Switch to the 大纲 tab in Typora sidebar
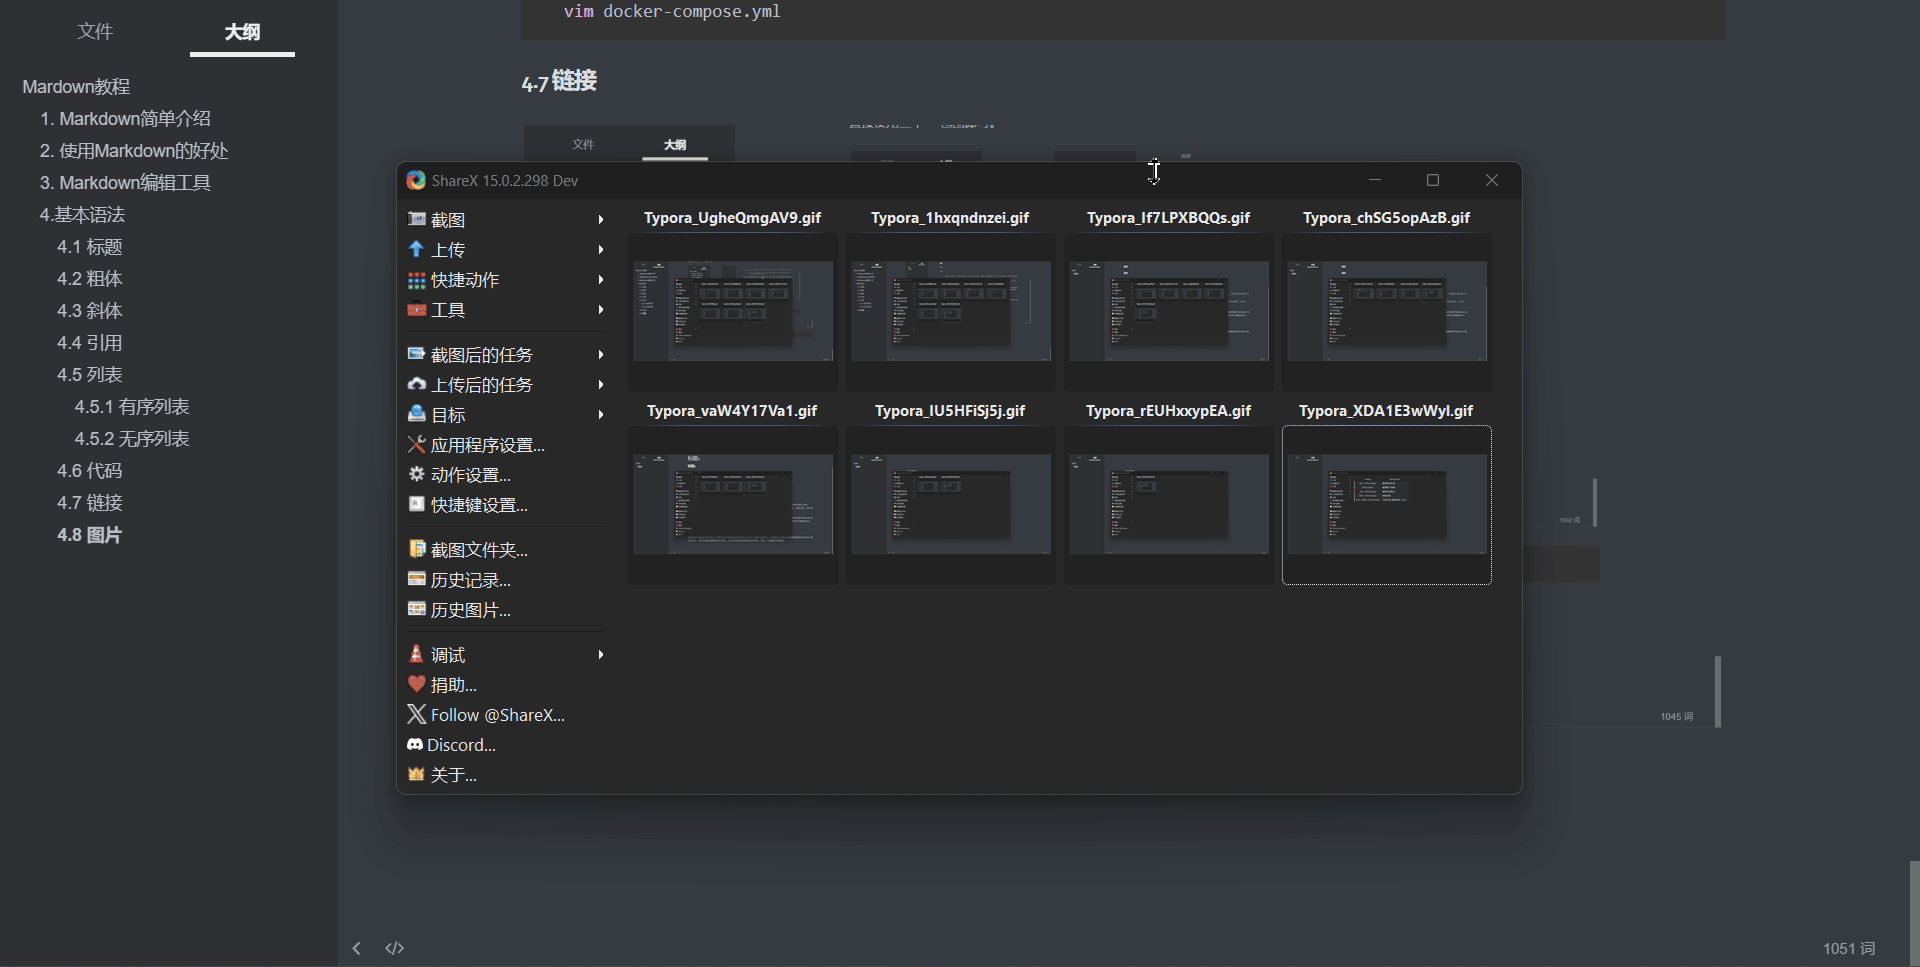 pyautogui.click(x=242, y=32)
